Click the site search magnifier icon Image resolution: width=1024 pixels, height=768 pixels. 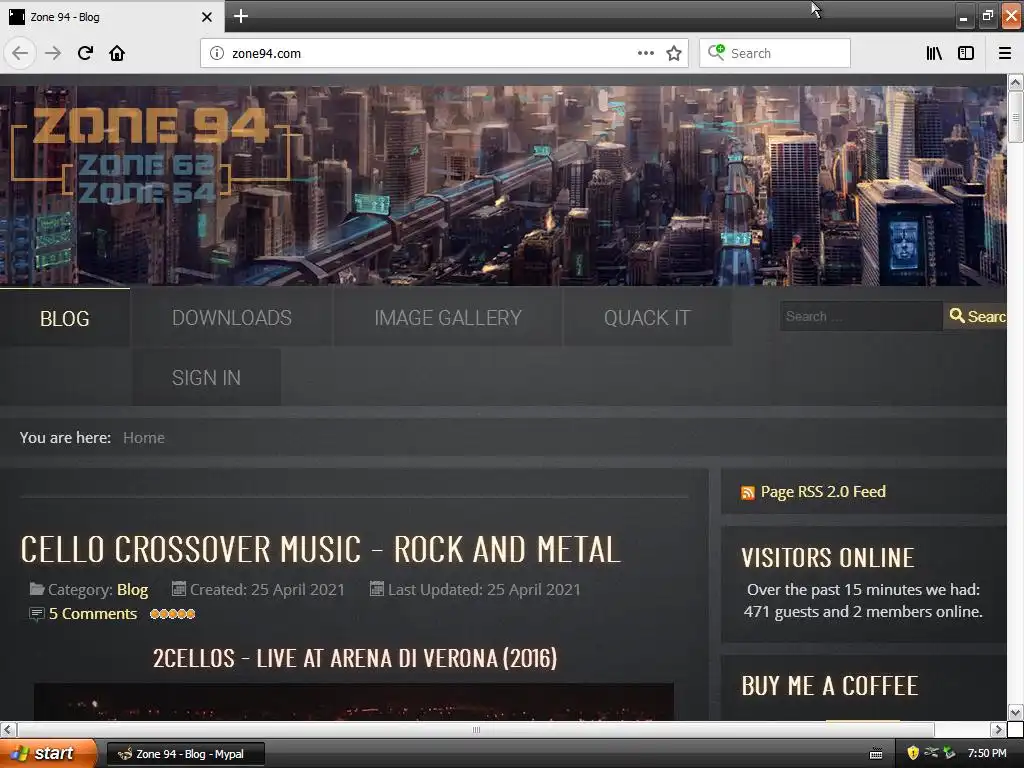pos(957,316)
